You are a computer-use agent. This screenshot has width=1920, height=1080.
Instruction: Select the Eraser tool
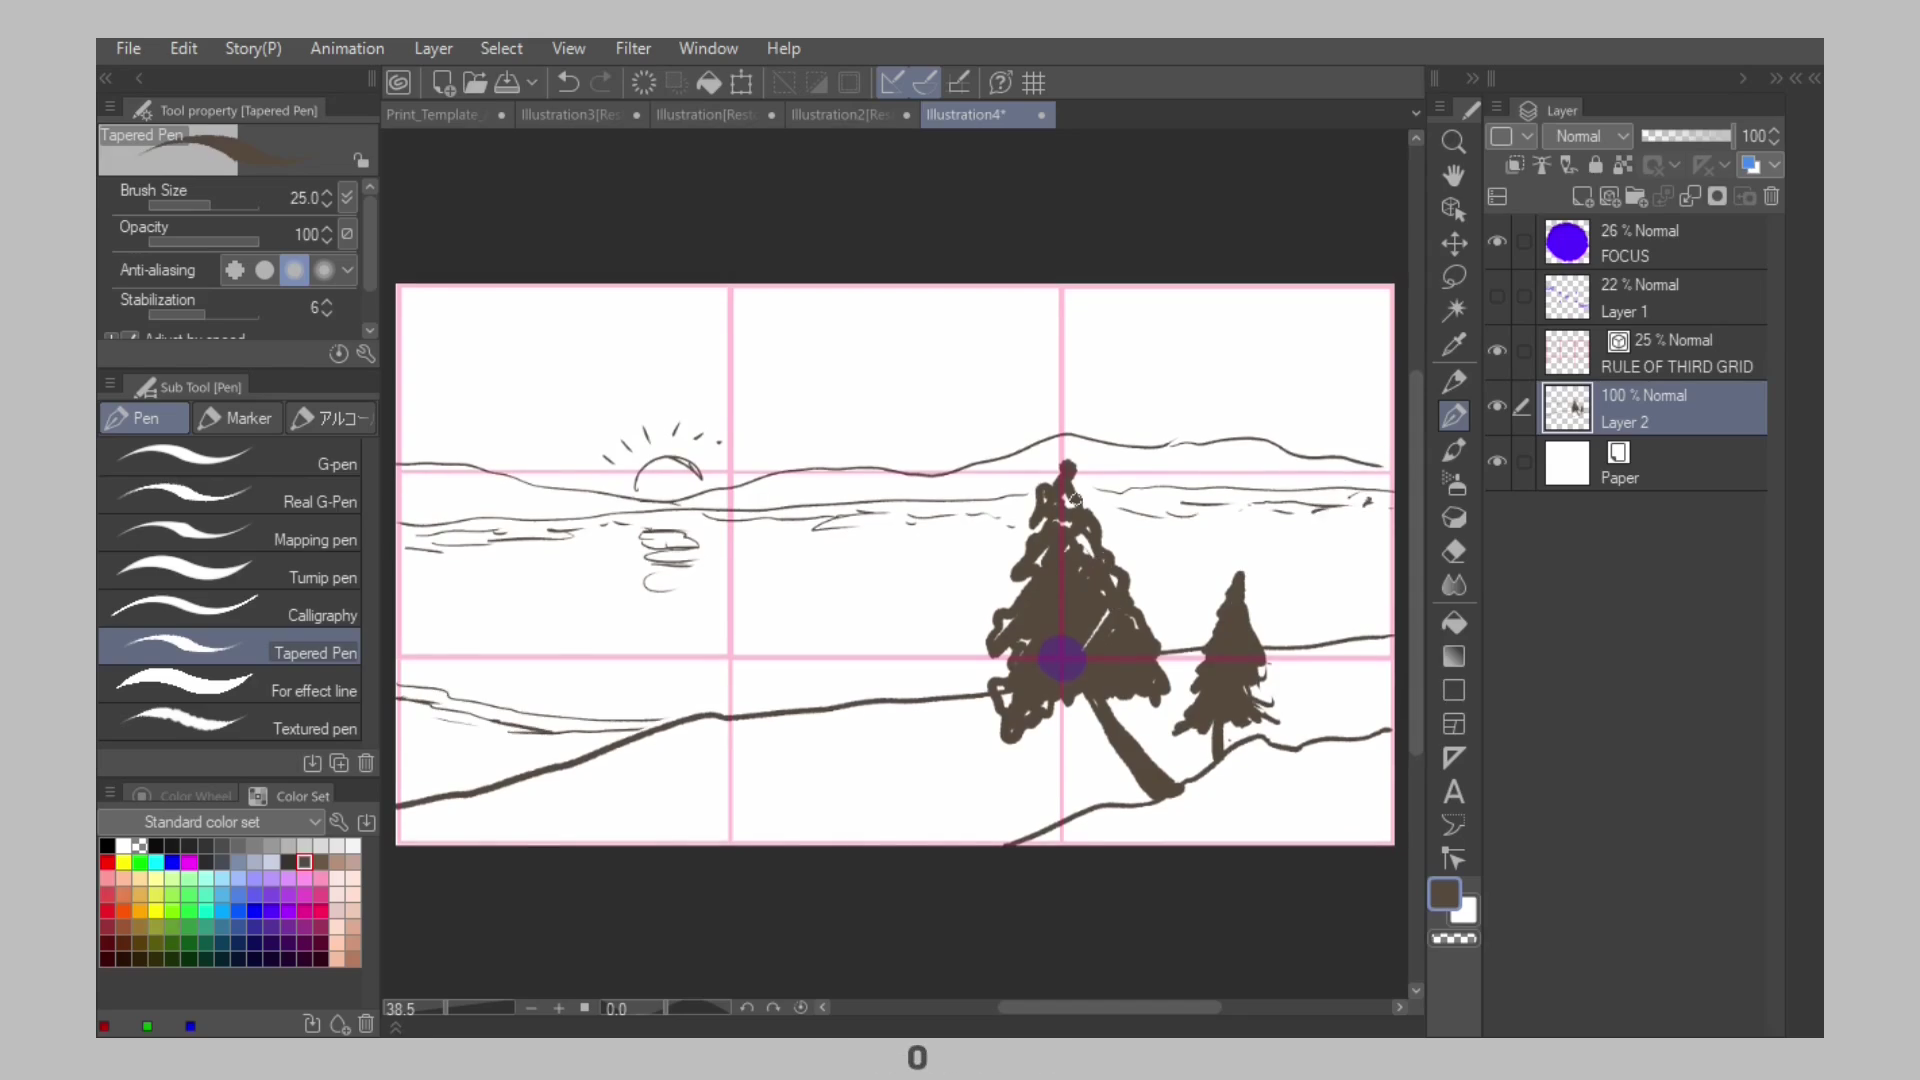[x=1453, y=551]
